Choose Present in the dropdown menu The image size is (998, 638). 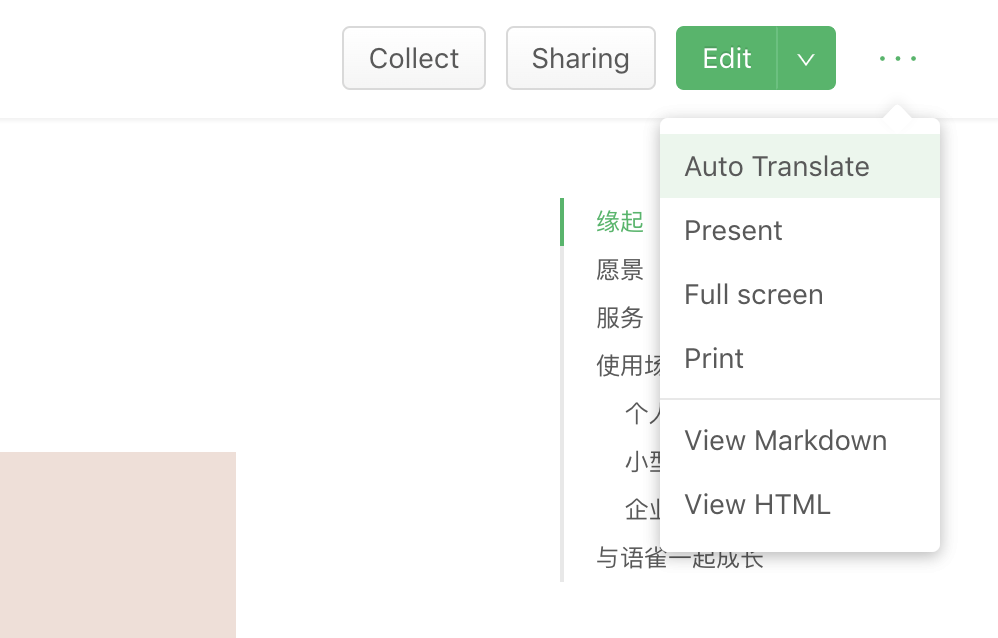[733, 231]
